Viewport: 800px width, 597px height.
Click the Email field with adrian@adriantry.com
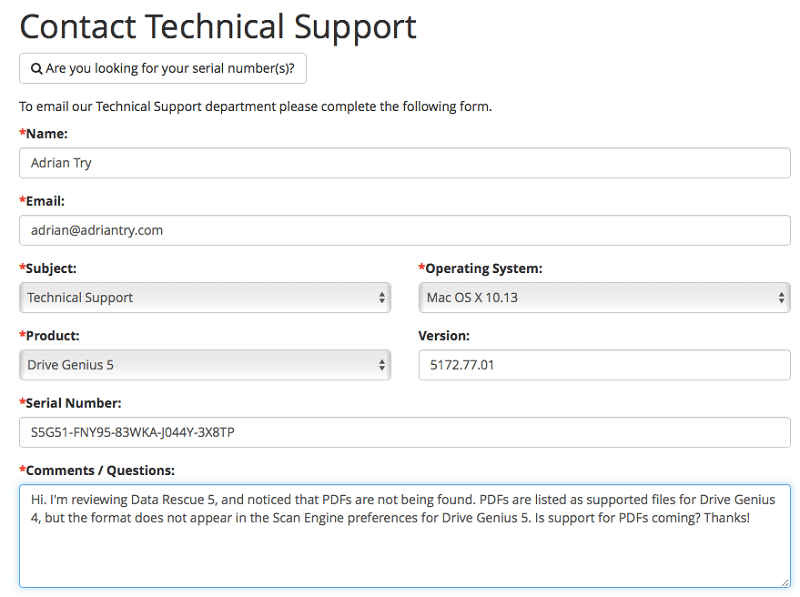(405, 230)
